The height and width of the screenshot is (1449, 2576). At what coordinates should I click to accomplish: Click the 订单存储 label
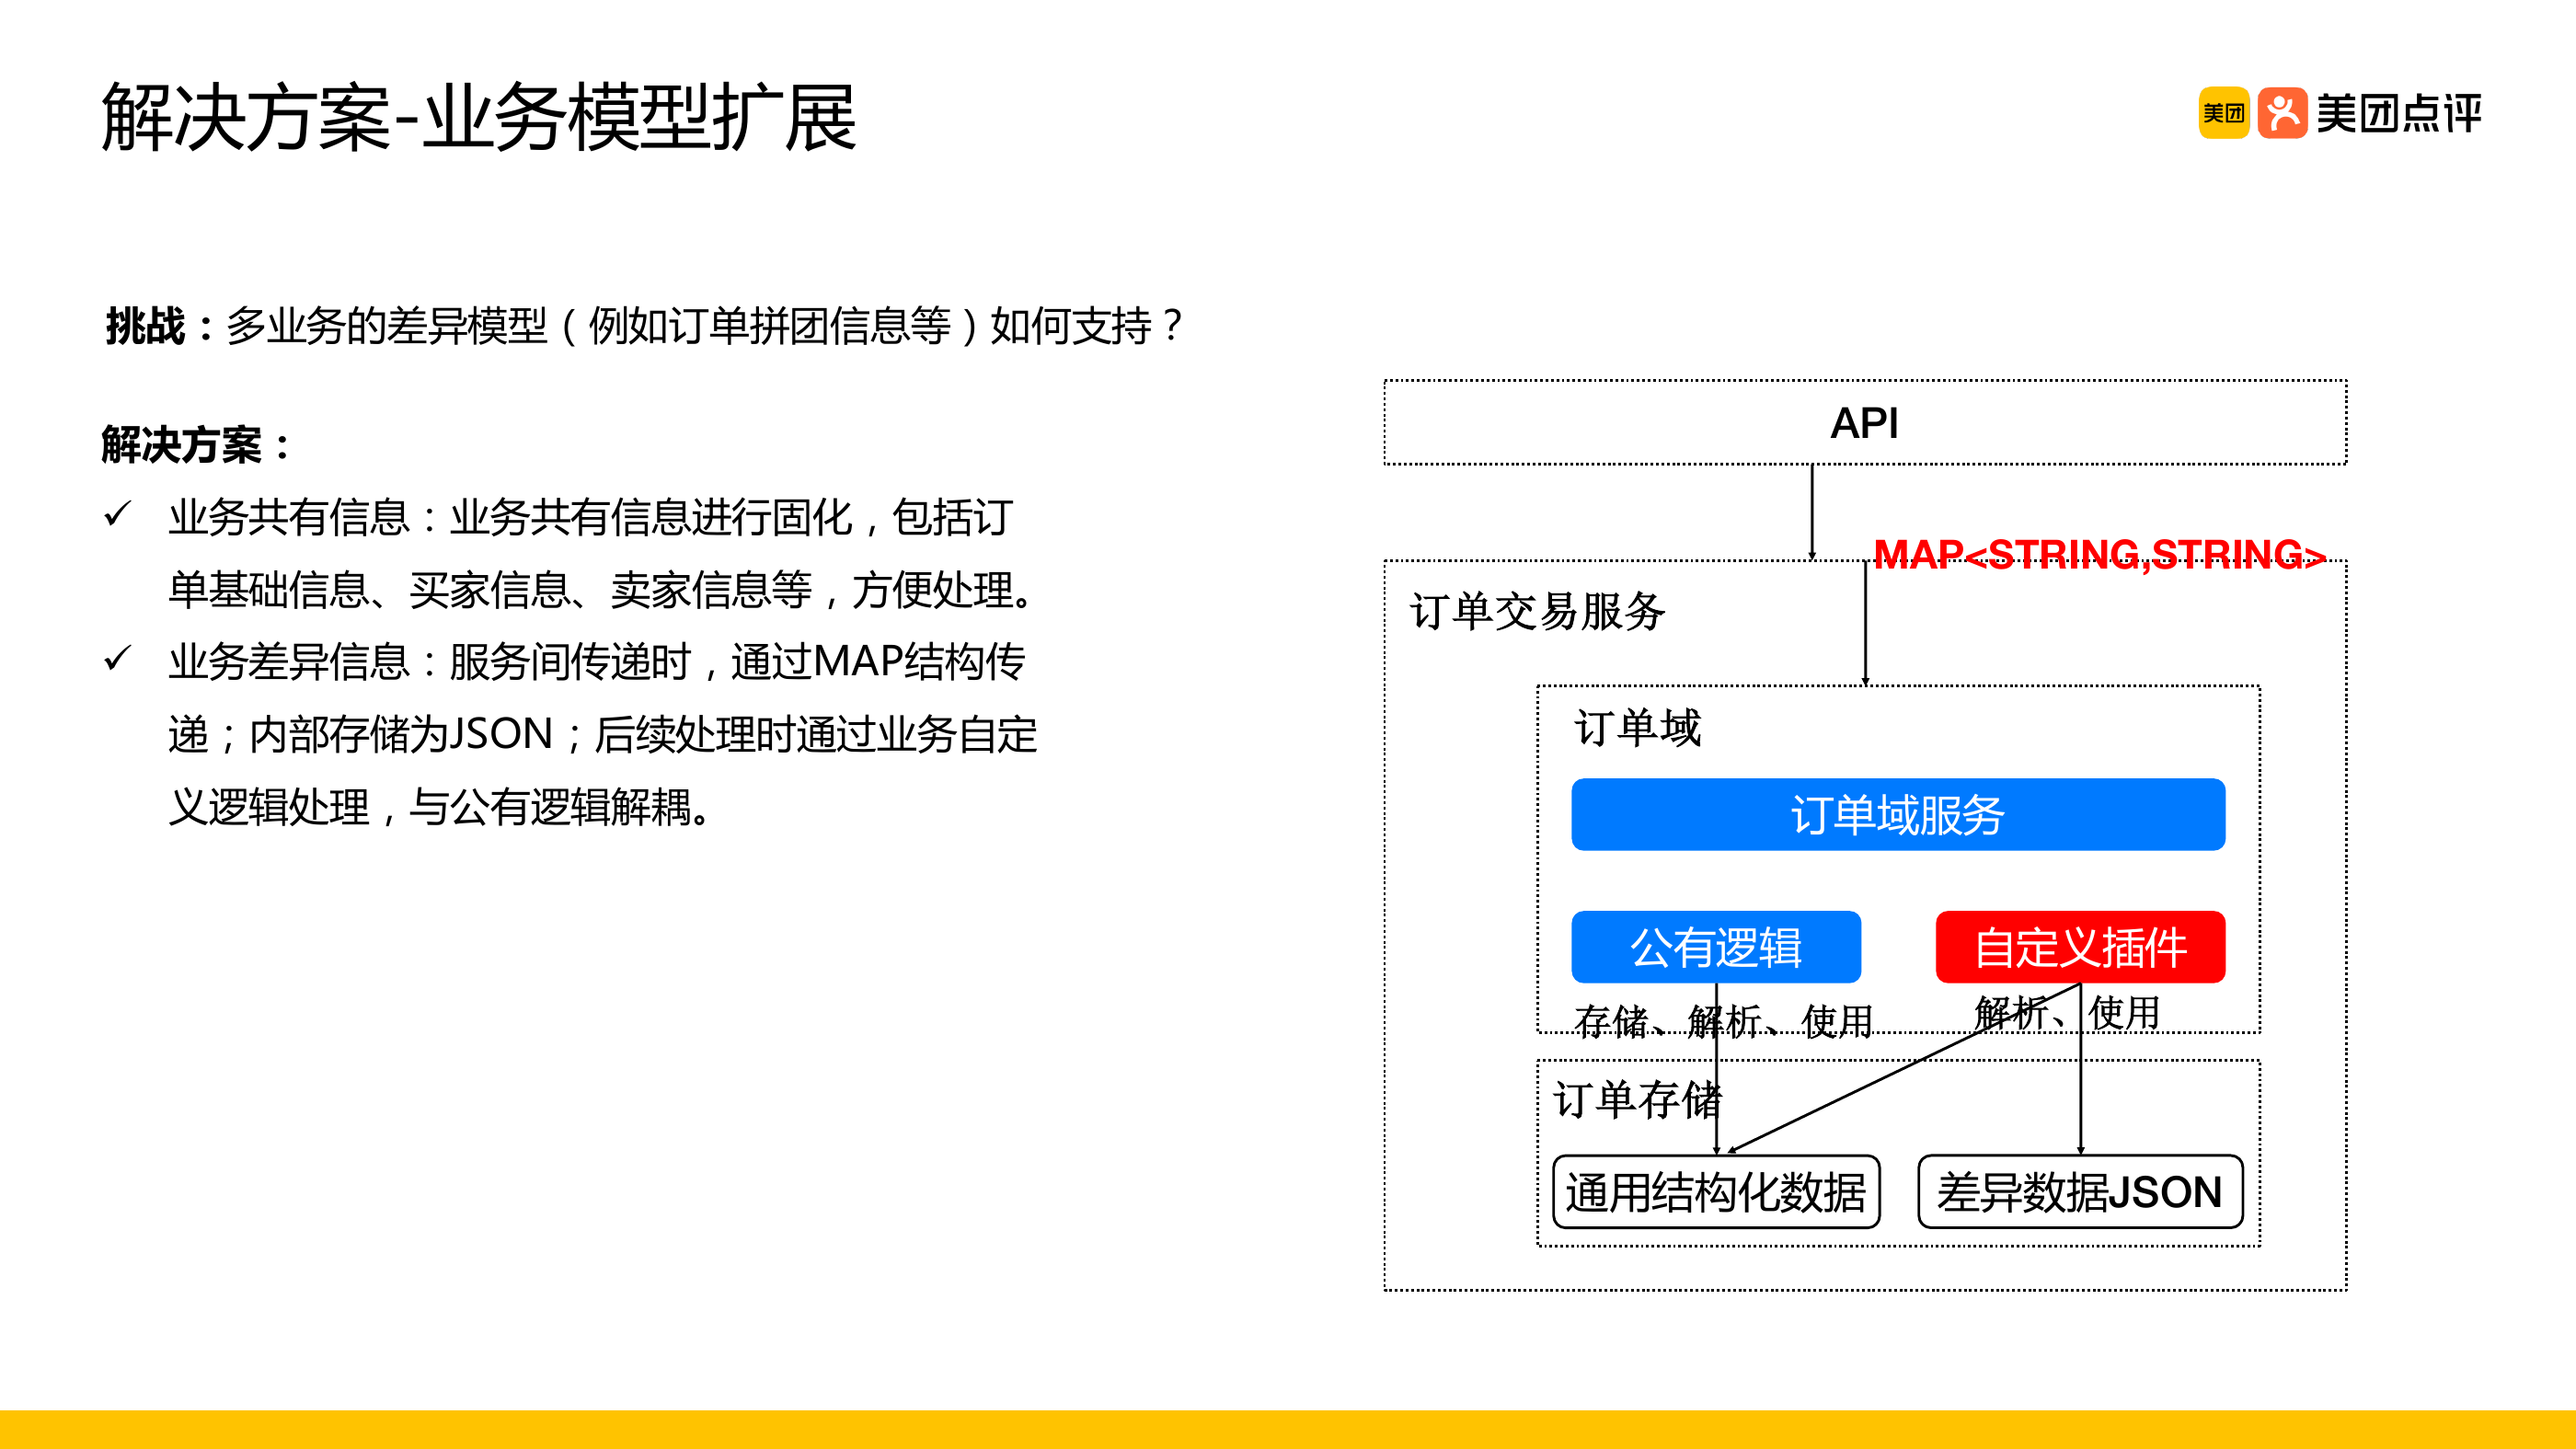[x=1638, y=1099]
